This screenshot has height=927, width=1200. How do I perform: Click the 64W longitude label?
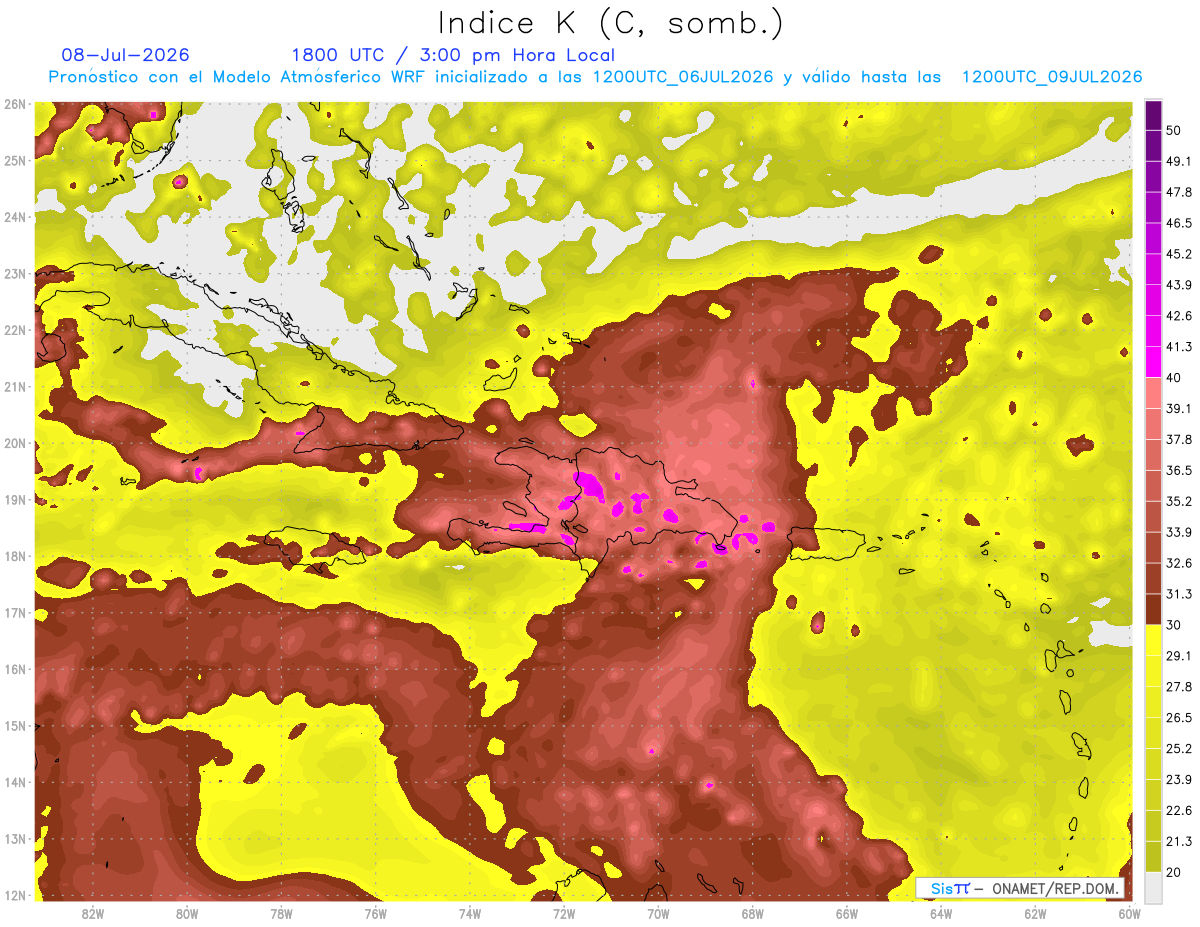[940, 913]
